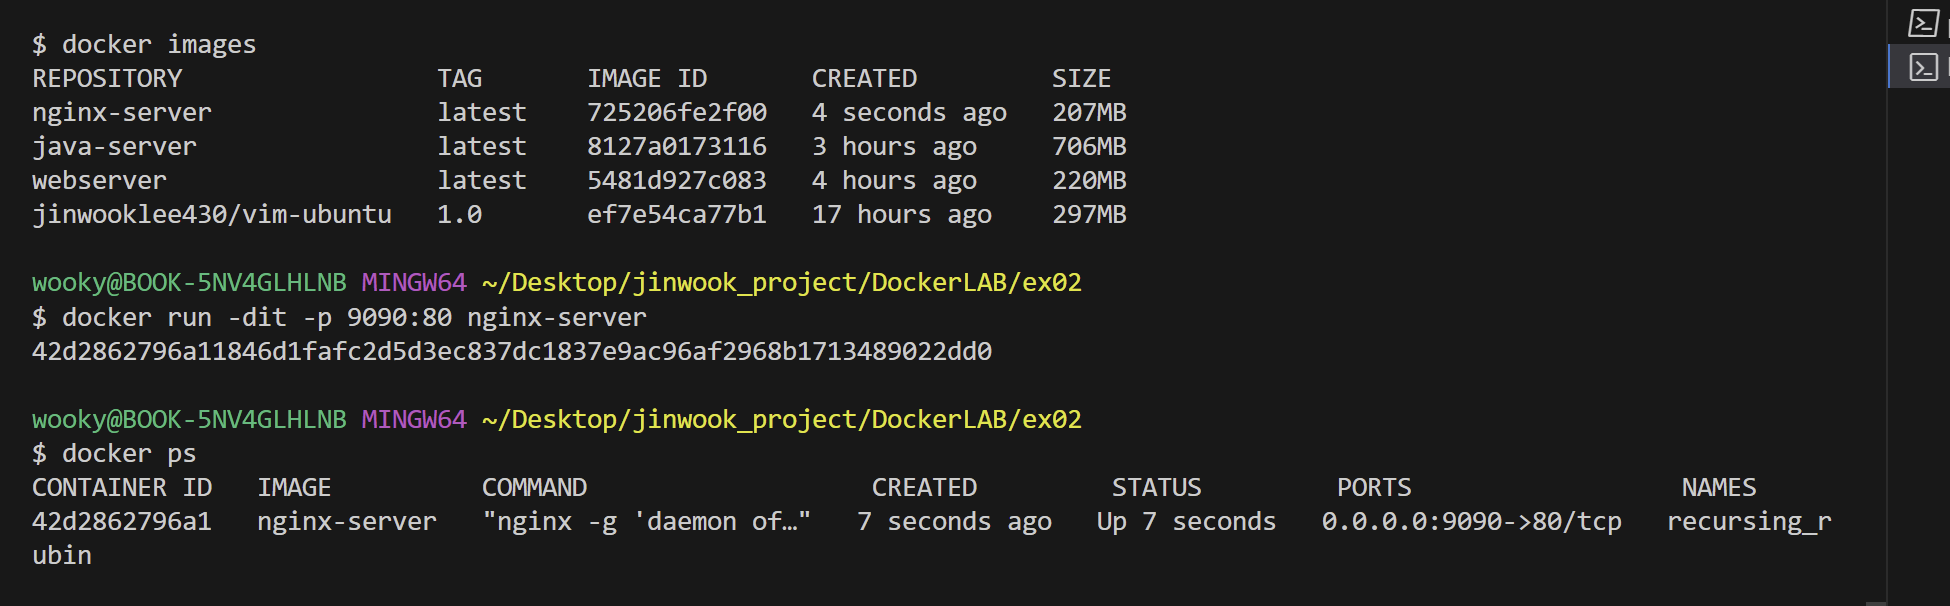Click the NAMES column header
Screen dimensions: 1950x606
tap(1718, 488)
